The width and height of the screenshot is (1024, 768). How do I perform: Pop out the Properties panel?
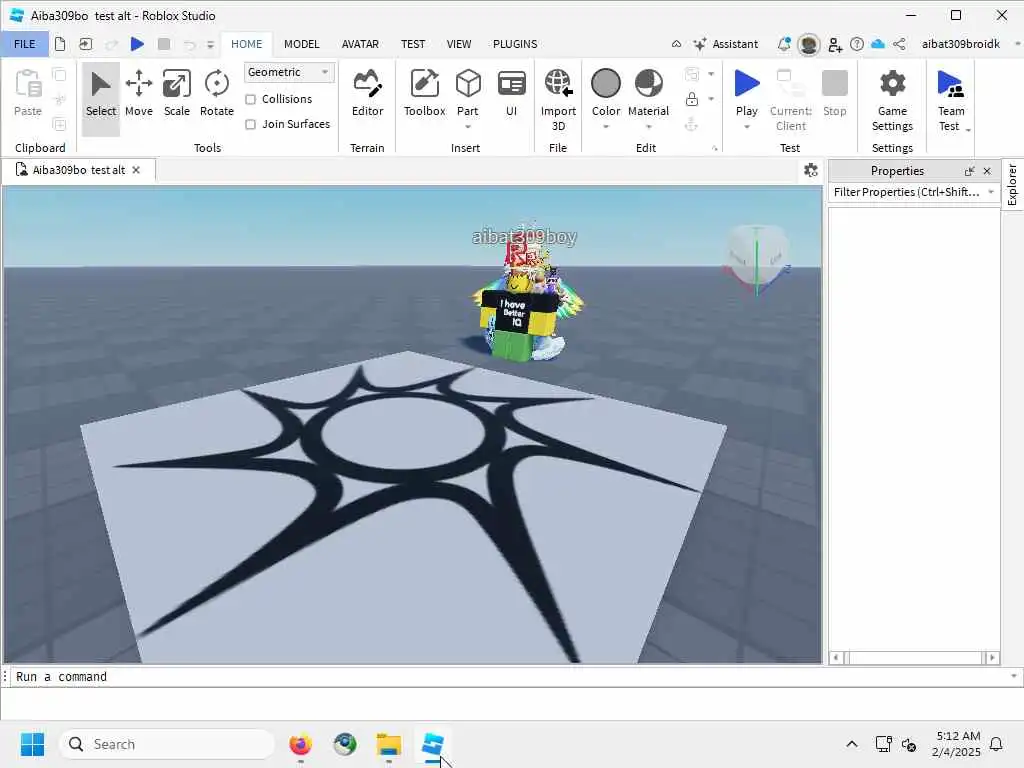pyautogui.click(x=969, y=171)
